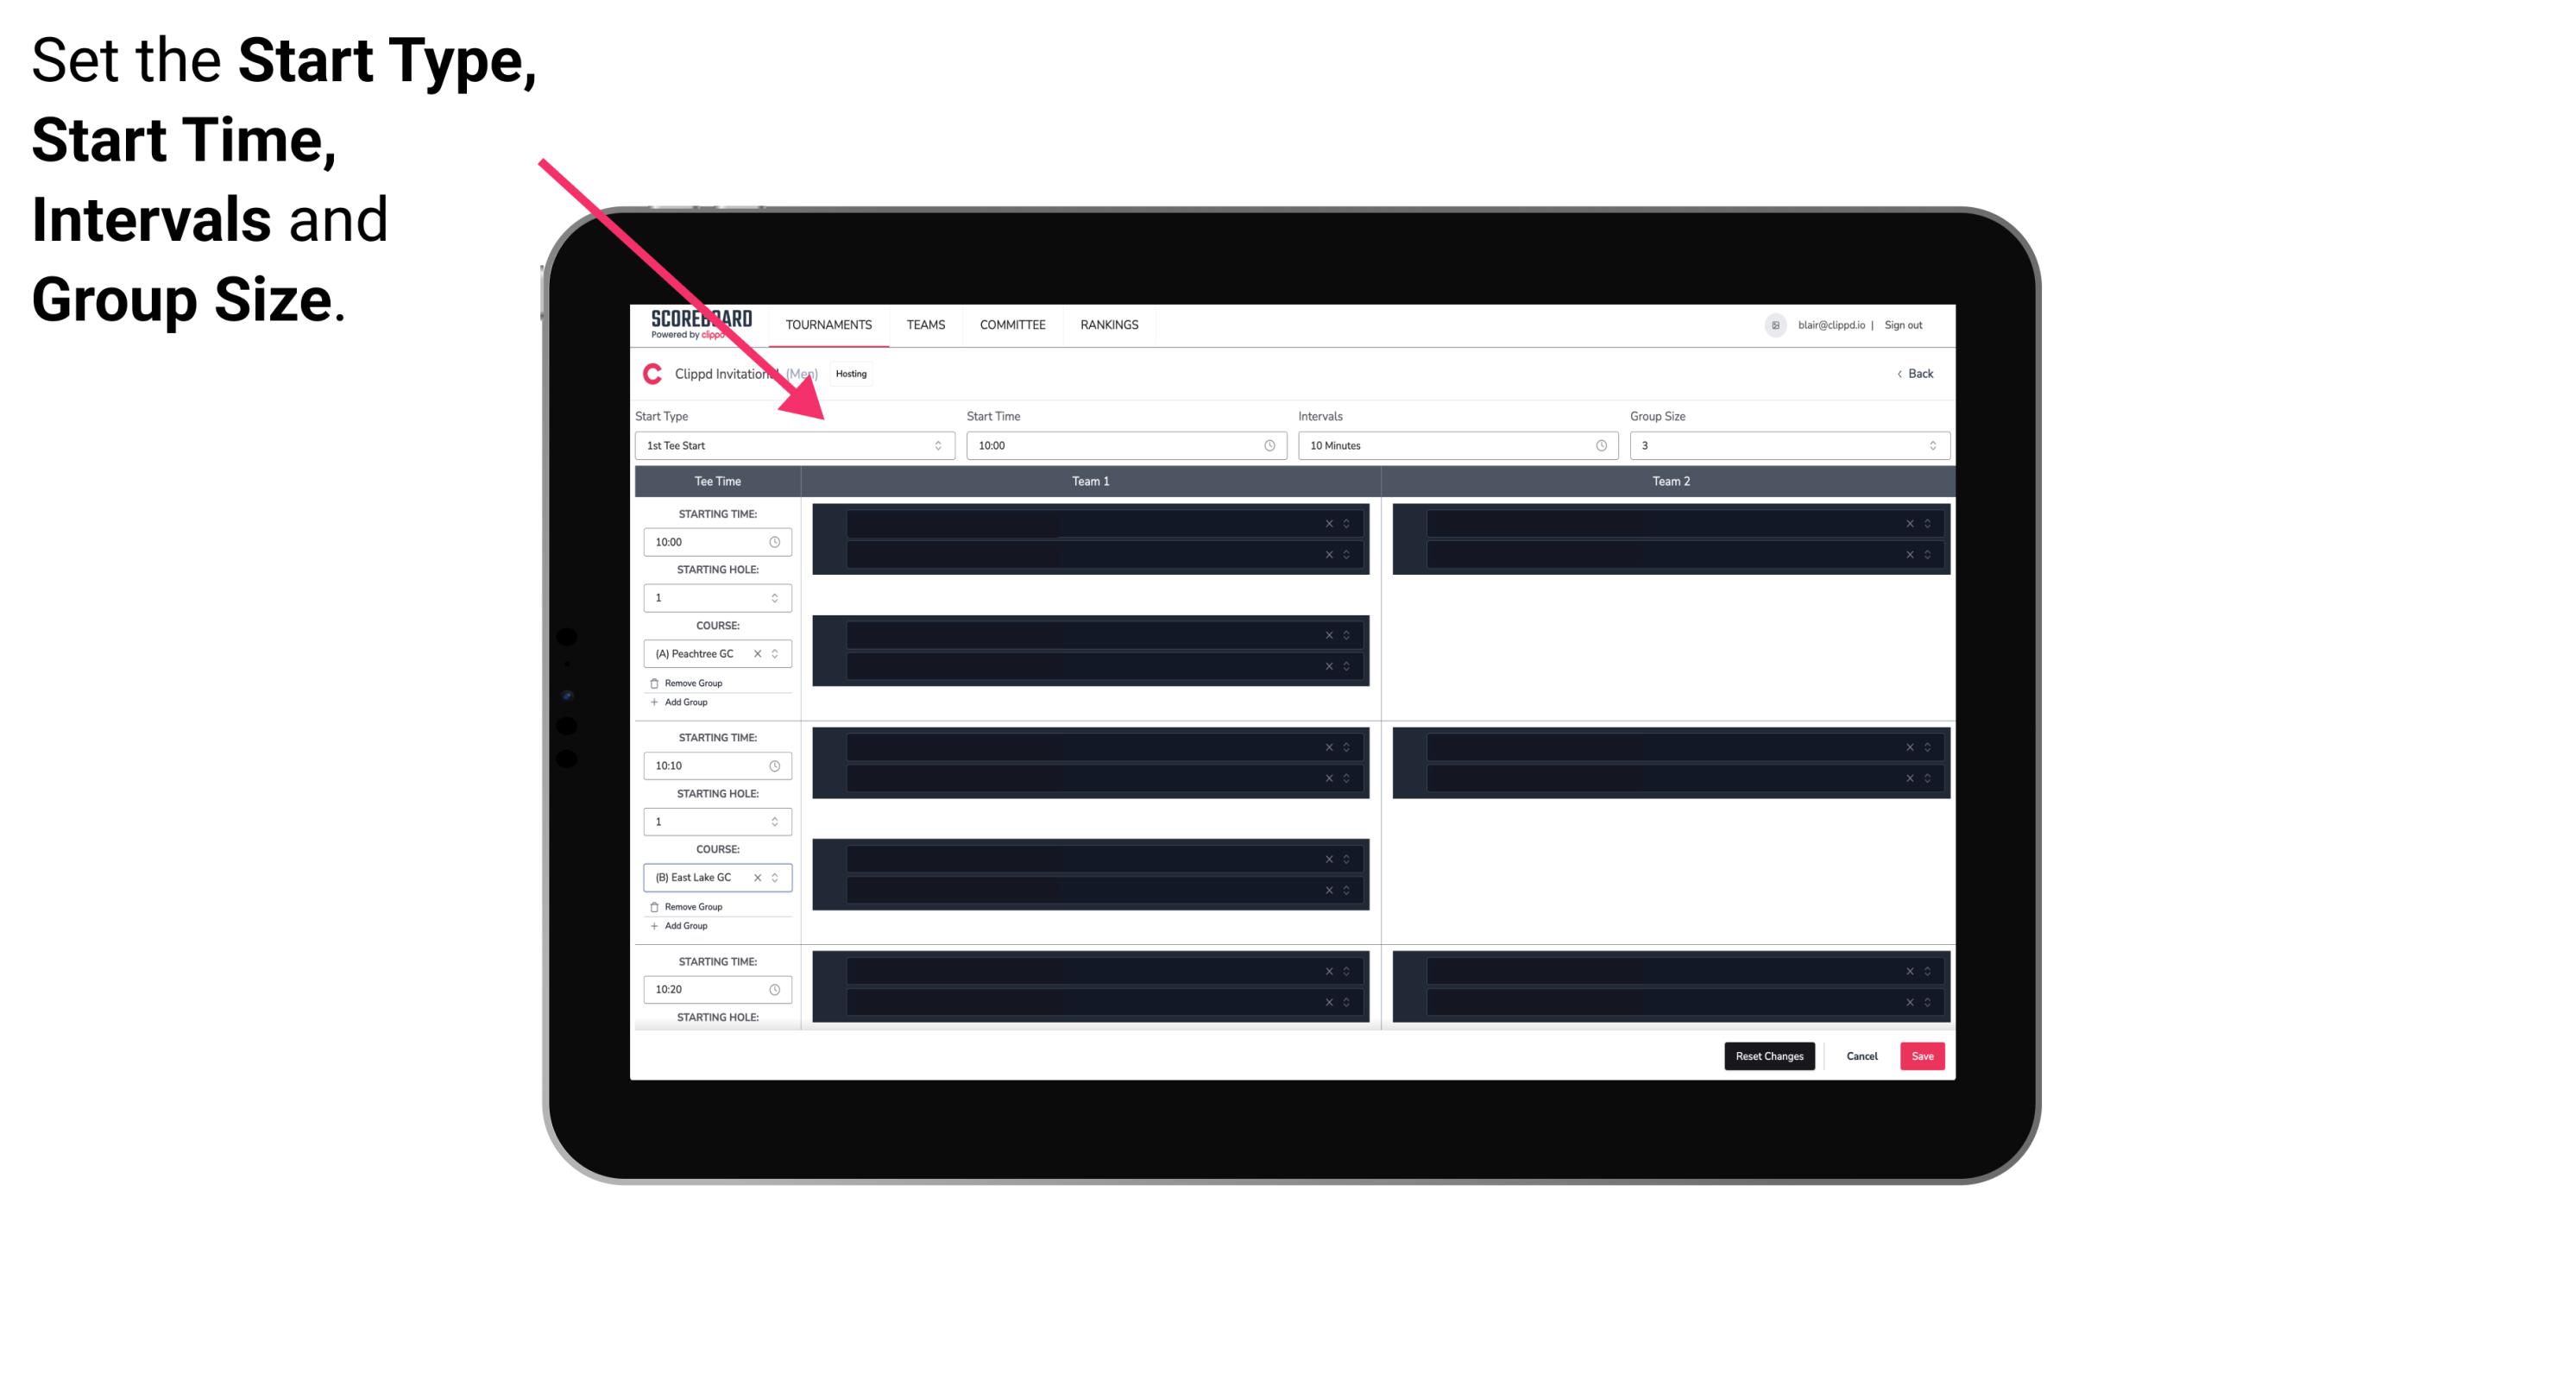Select the TOURNAMENTS tab

pos(829,324)
